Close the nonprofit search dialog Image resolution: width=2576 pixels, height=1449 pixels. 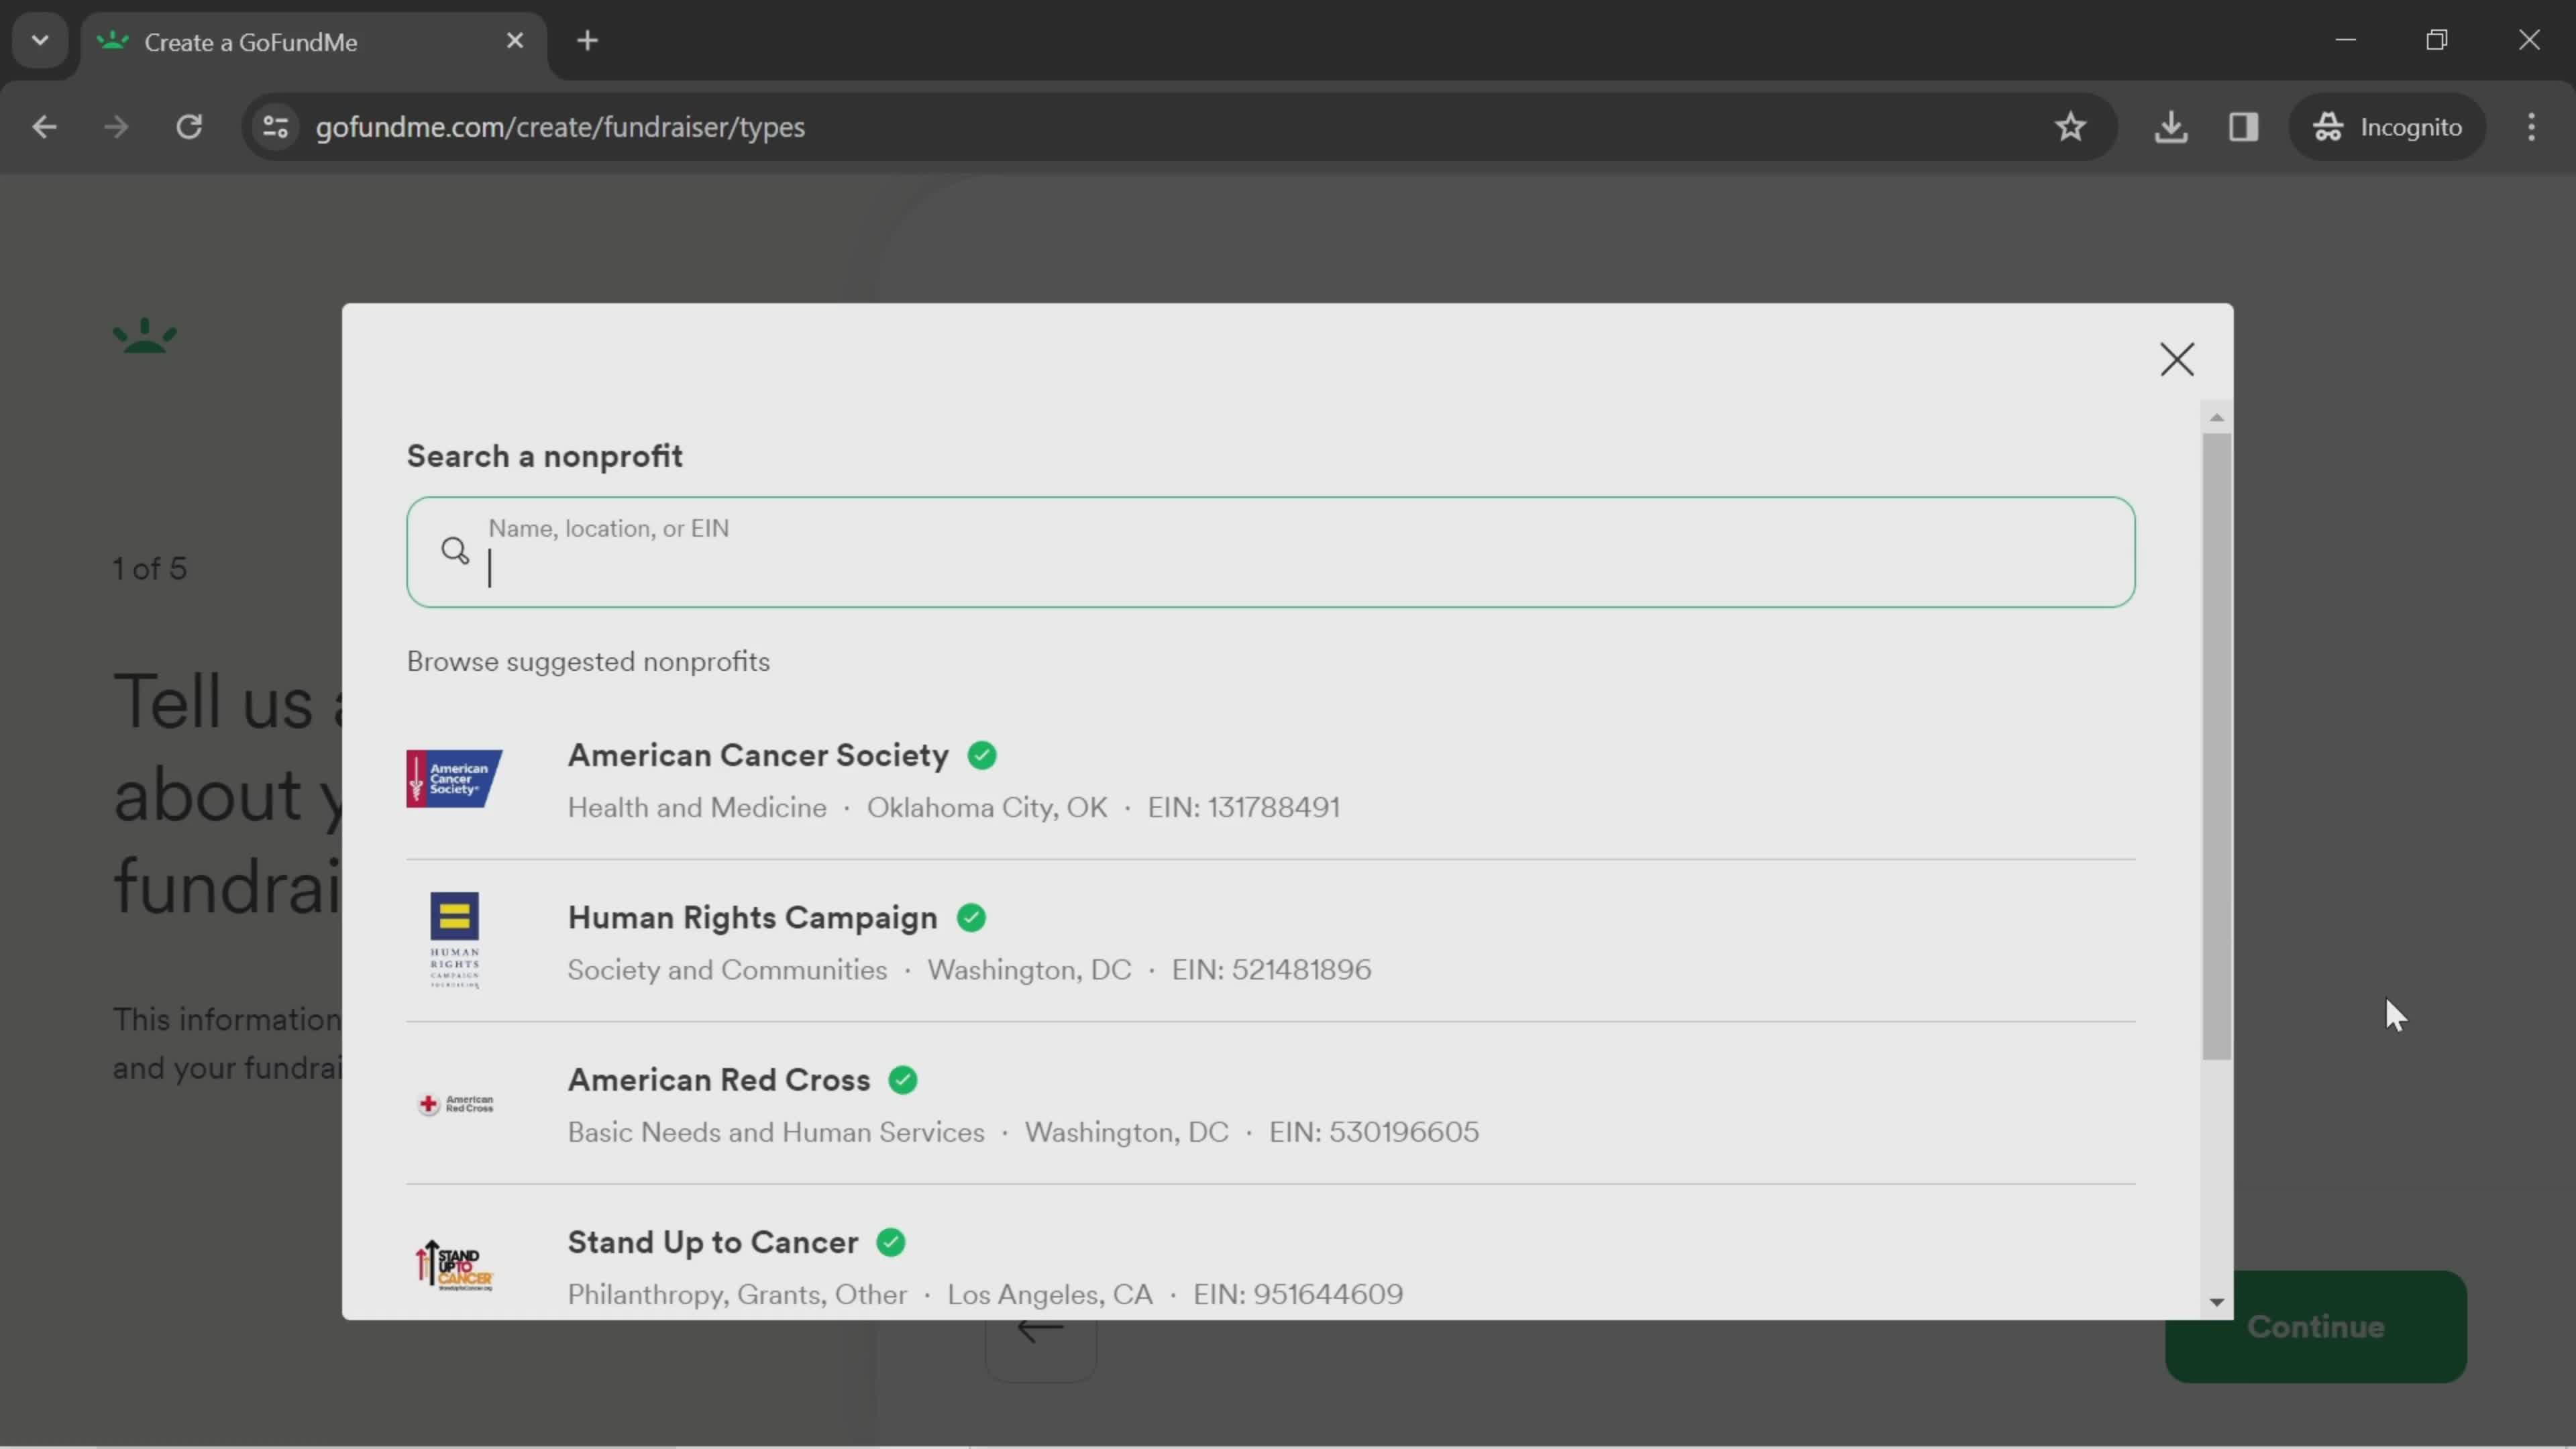click(x=2177, y=360)
